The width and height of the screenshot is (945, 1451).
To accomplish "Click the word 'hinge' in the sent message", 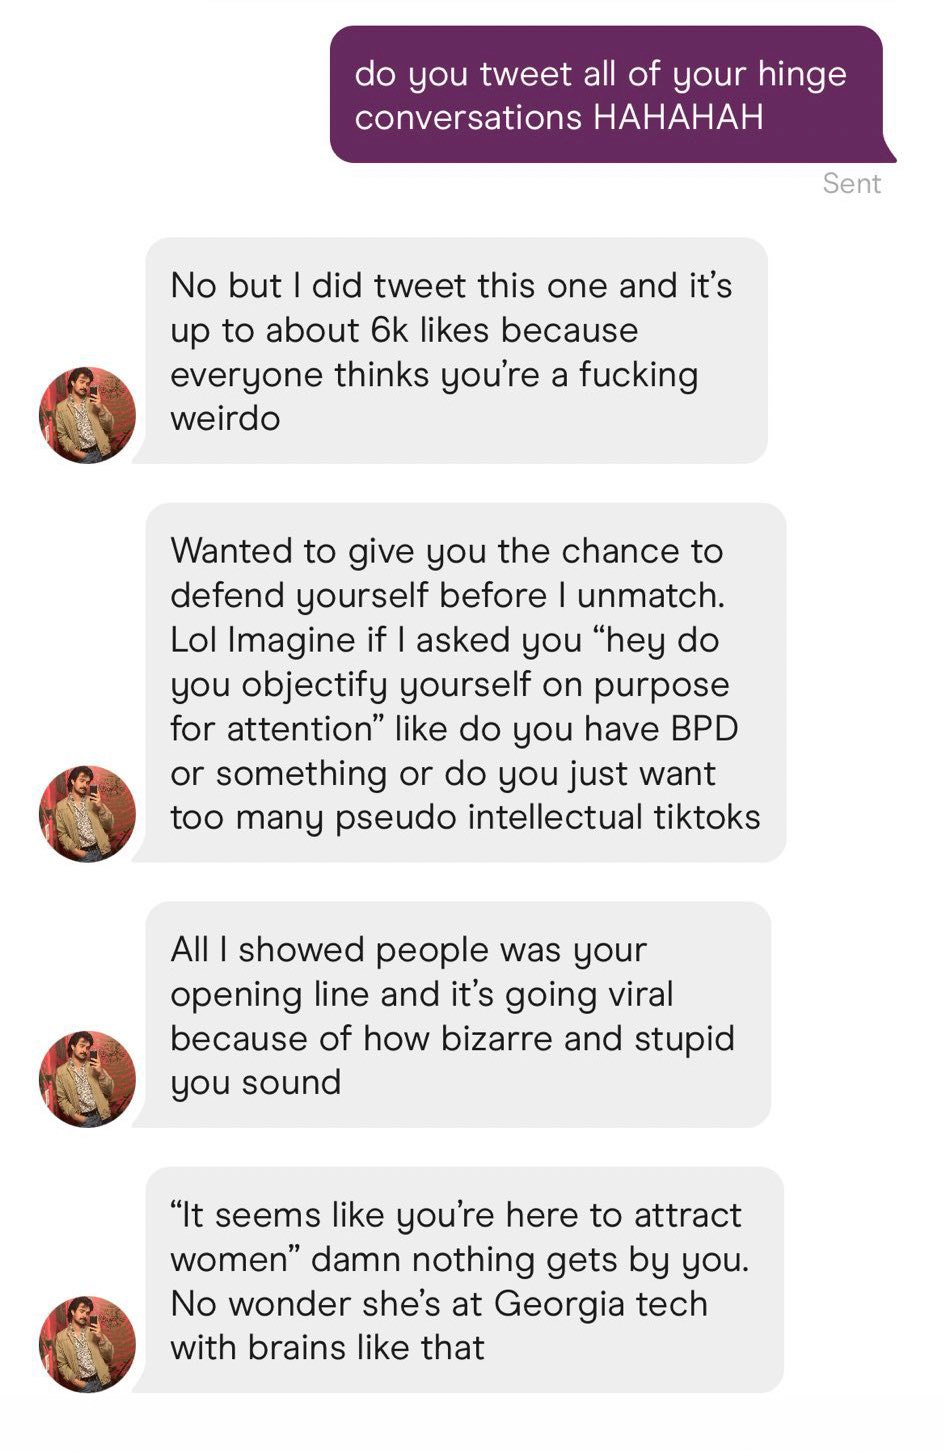I will point(802,76).
